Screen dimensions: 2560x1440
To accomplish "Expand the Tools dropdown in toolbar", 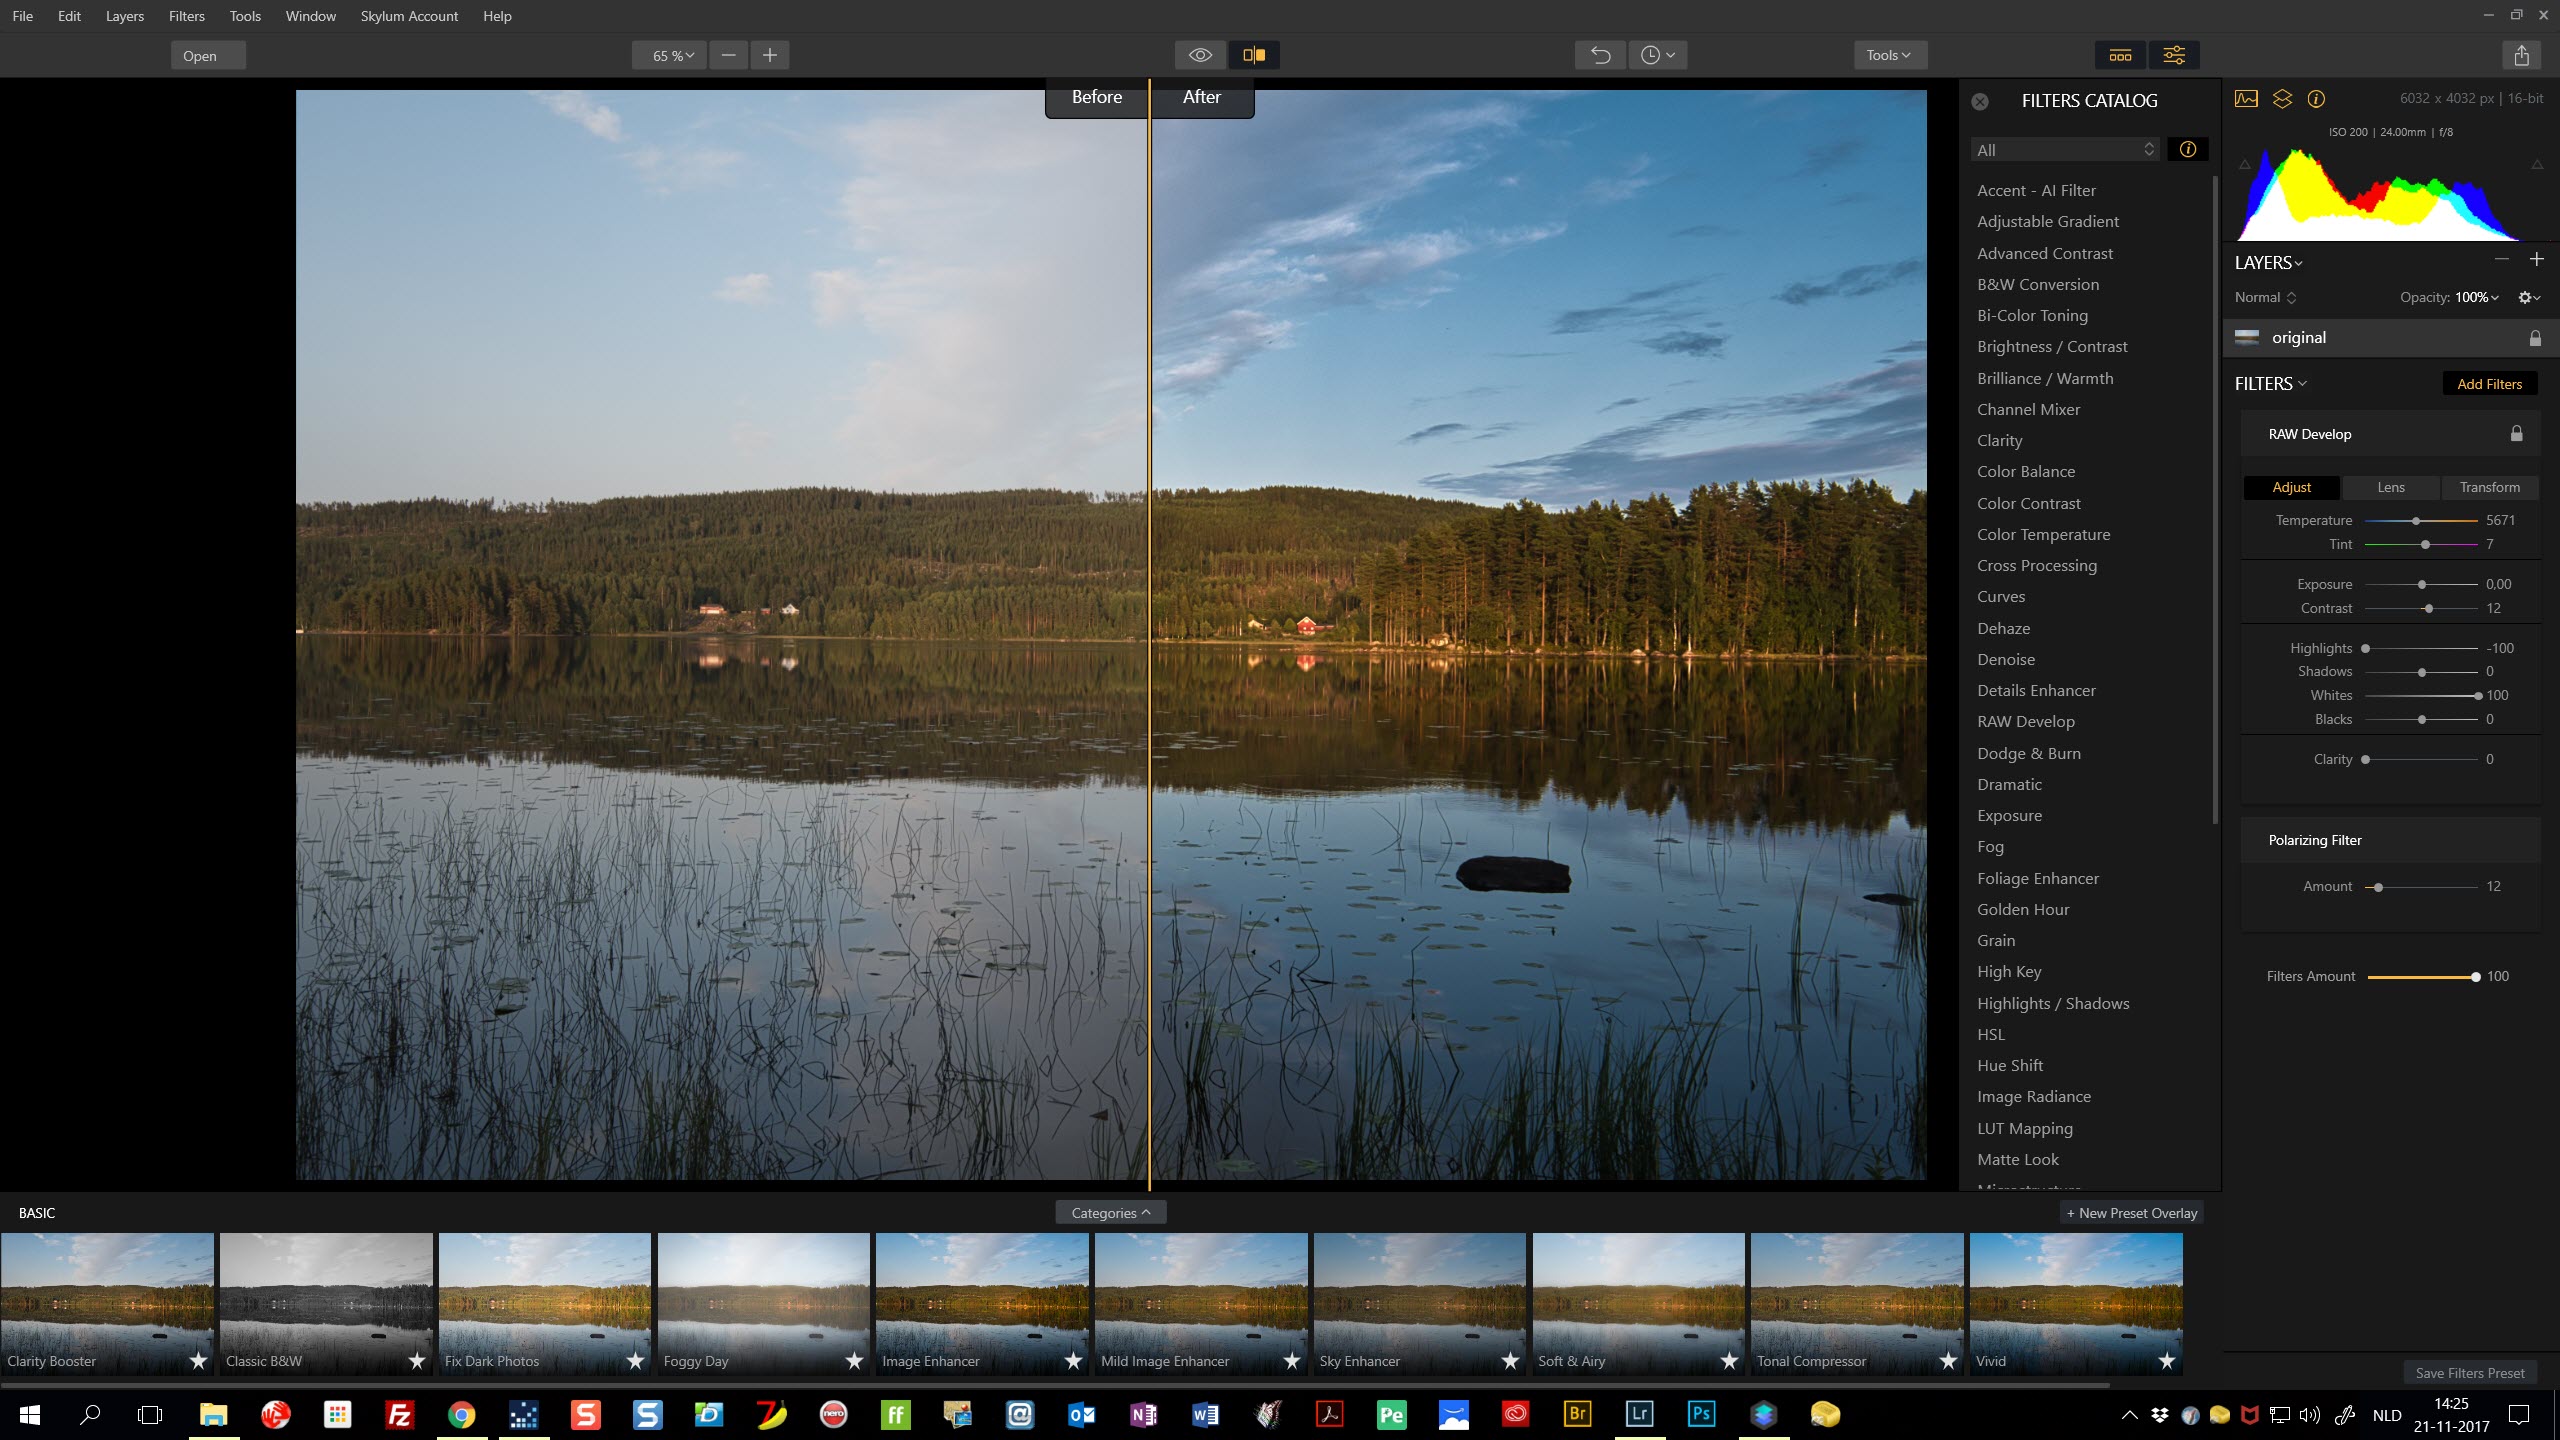I will (1888, 55).
